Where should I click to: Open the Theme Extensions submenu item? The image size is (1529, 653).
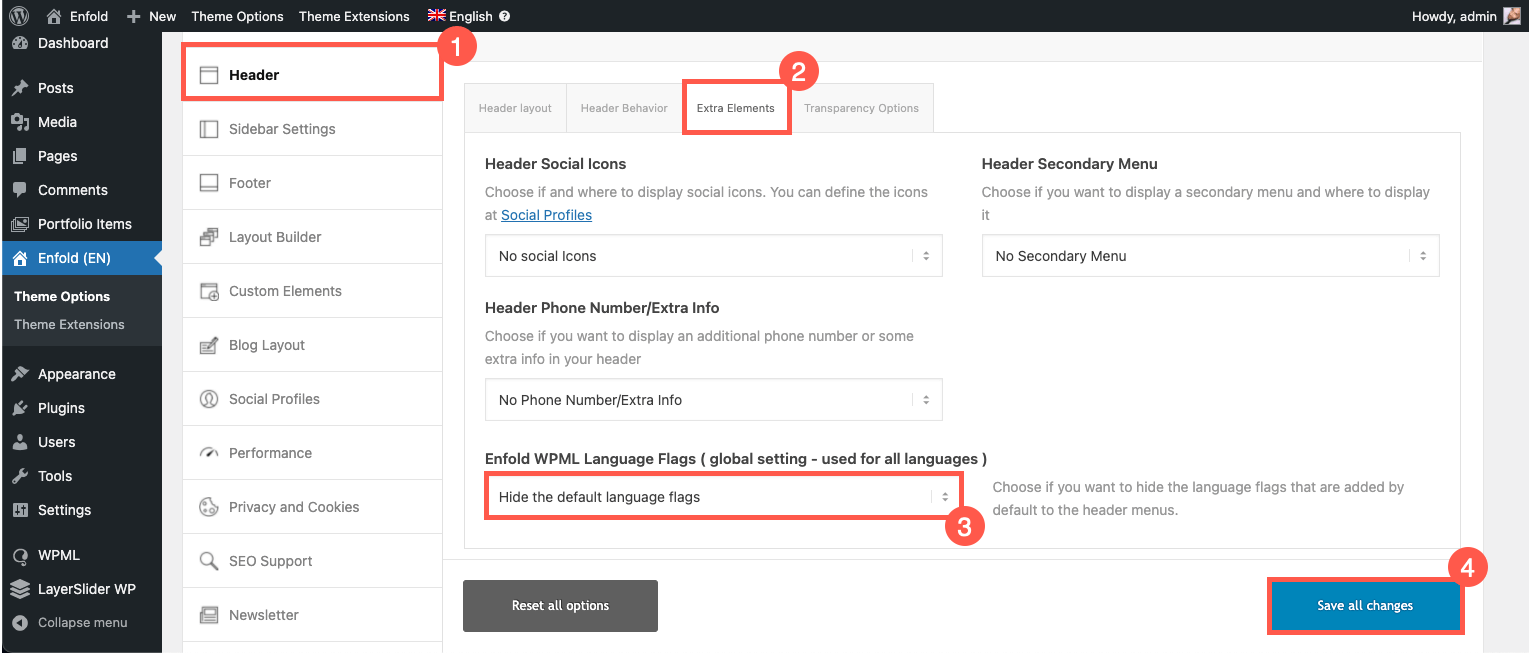69,324
